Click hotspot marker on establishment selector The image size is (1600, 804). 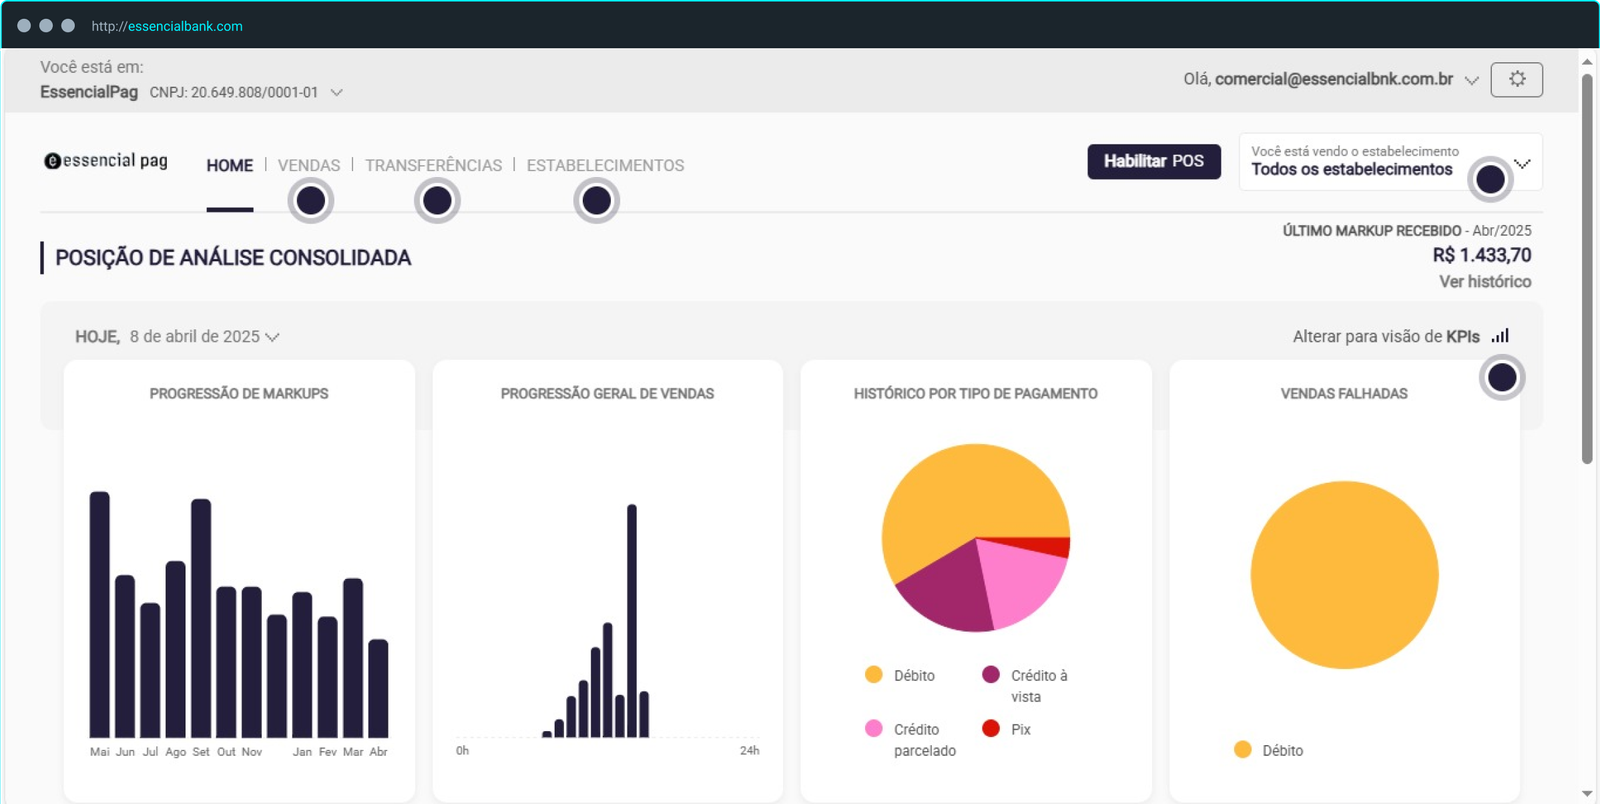click(x=1490, y=179)
